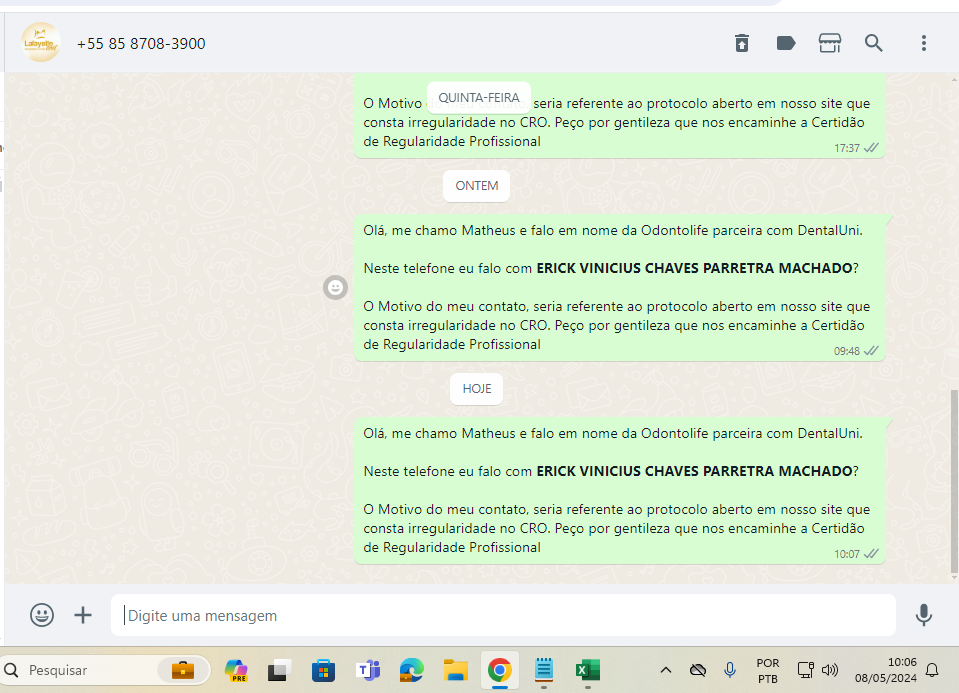Open Microsoft Store from taskbar
The height and width of the screenshot is (693, 959).
[x=323, y=670]
